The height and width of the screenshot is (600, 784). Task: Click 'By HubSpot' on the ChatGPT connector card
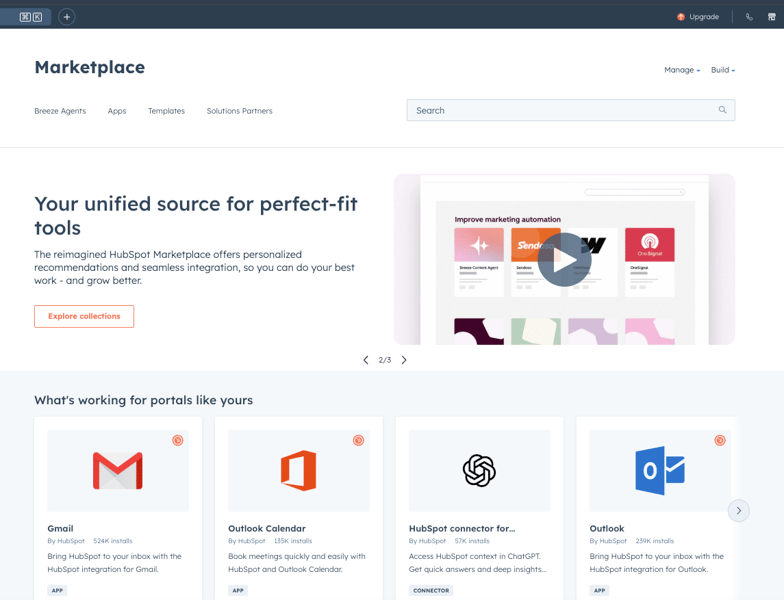(x=428, y=541)
